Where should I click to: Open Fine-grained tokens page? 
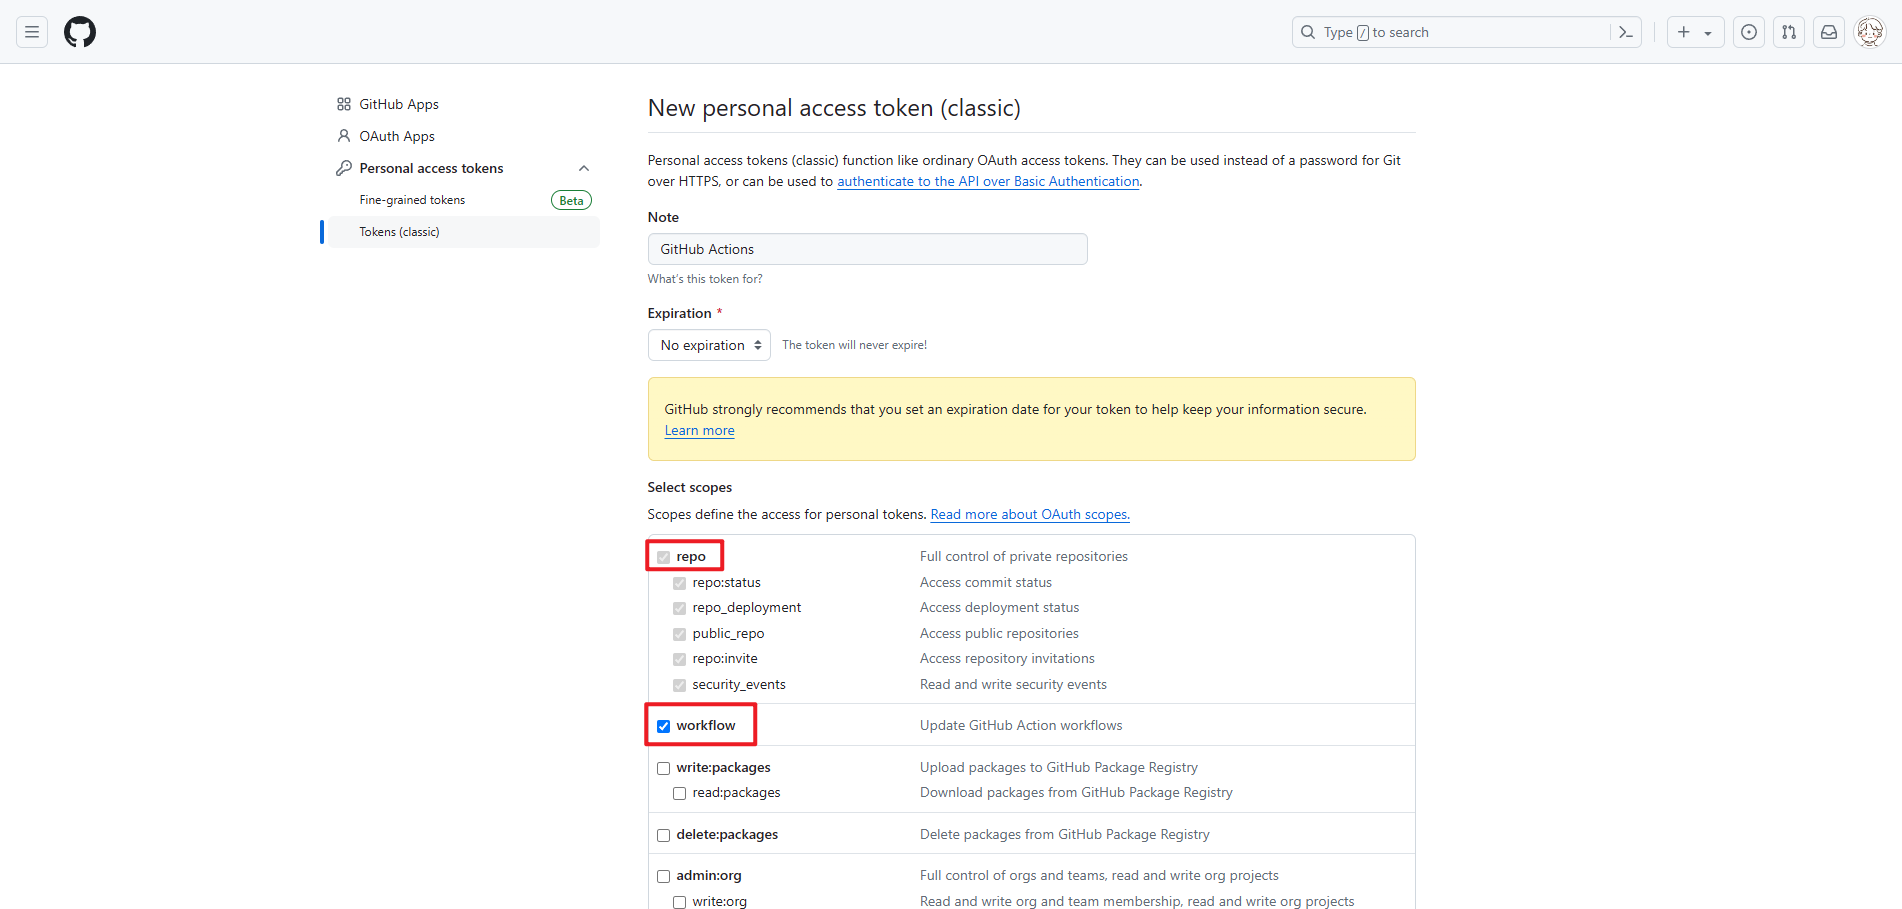412,200
